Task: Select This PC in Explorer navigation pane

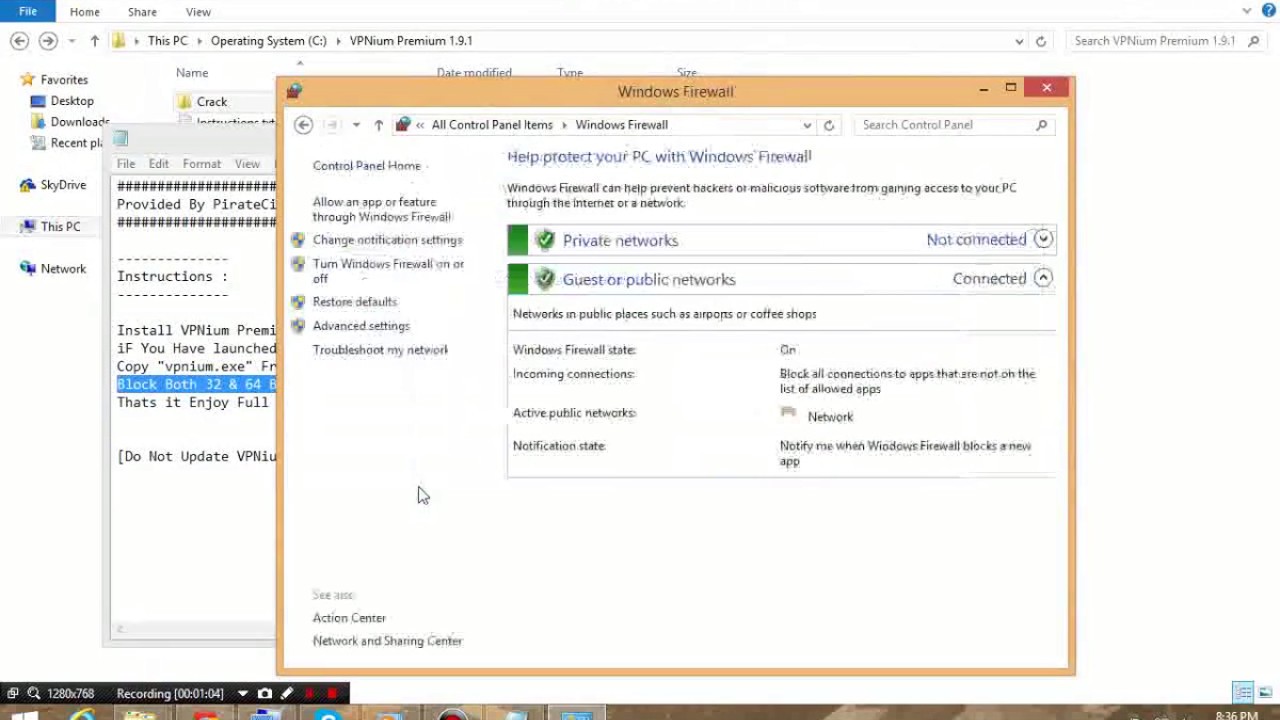Action: [x=60, y=227]
